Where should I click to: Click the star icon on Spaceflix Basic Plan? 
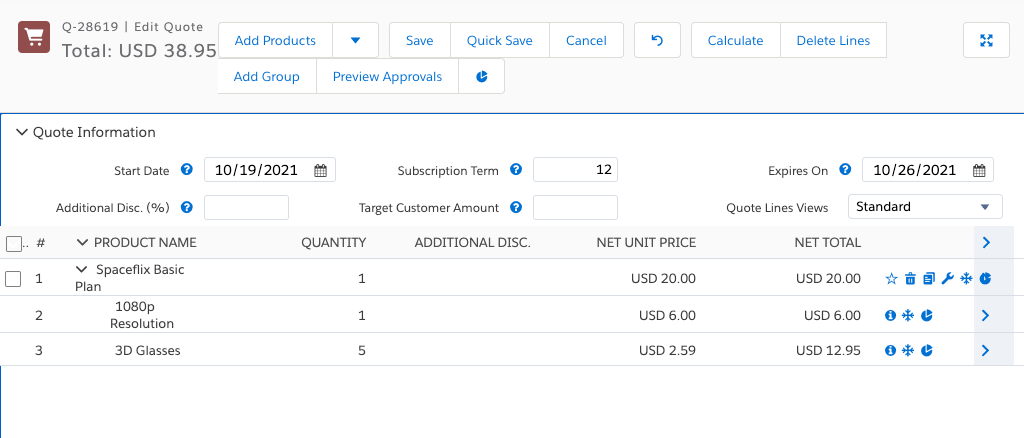[x=892, y=279]
